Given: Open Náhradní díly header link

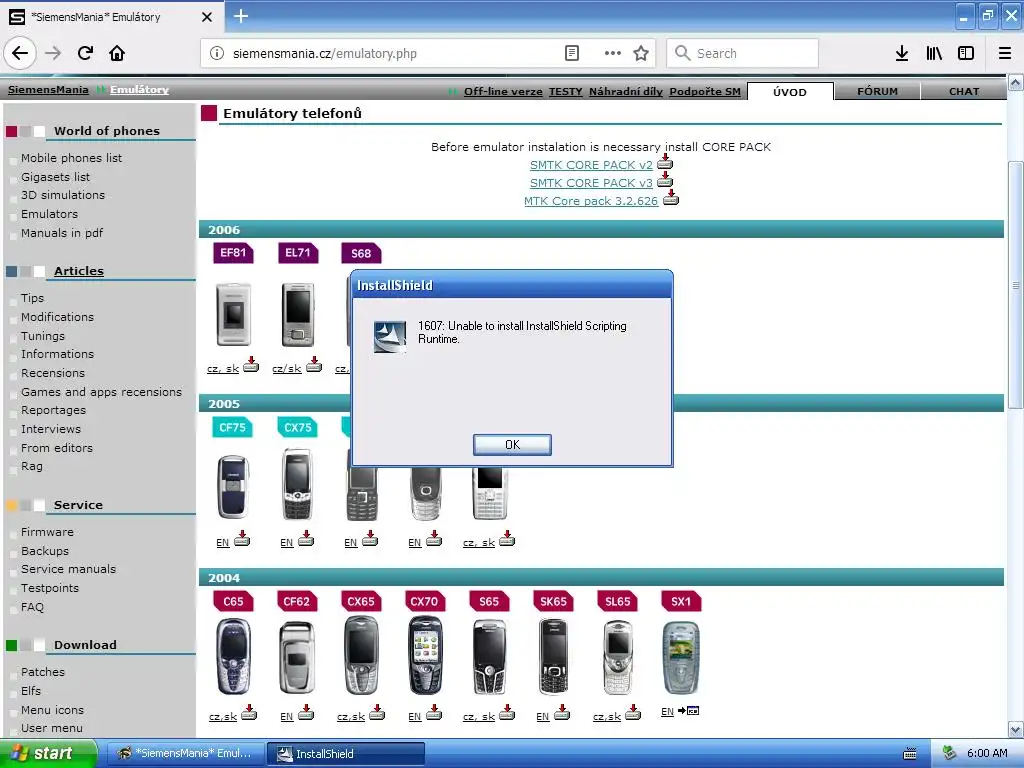Looking at the screenshot, I should click(x=626, y=91).
